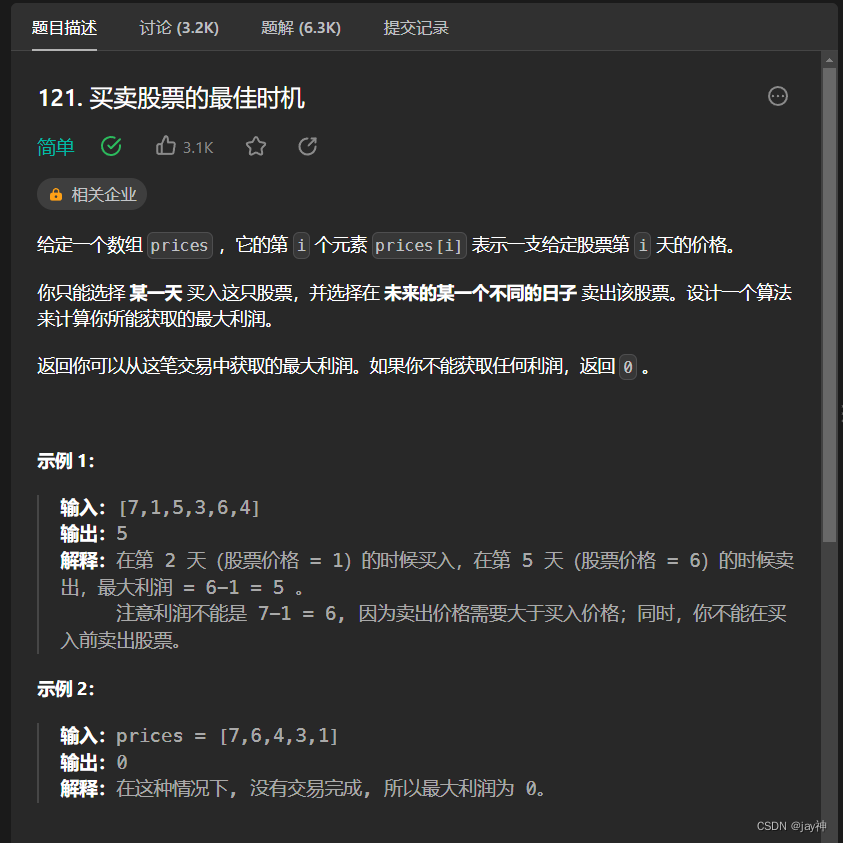This screenshot has width=843, height=843.
Task: Click the thumbs-up like icon
Action: click(x=166, y=146)
